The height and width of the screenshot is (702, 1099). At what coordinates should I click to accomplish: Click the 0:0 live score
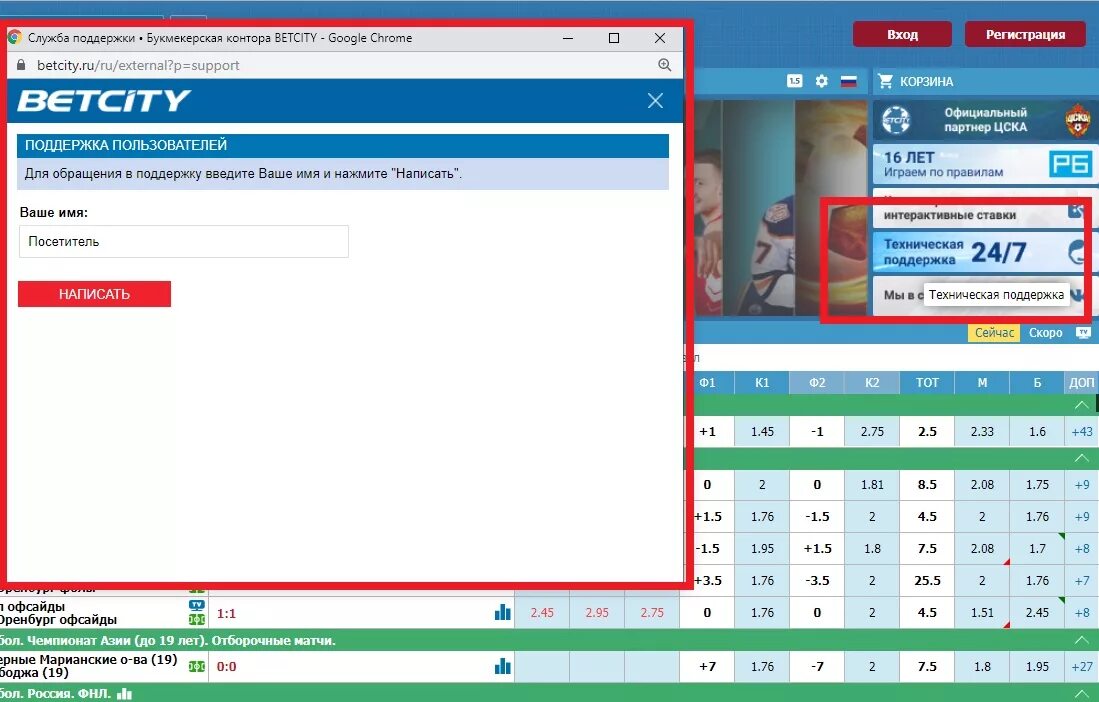226,667
